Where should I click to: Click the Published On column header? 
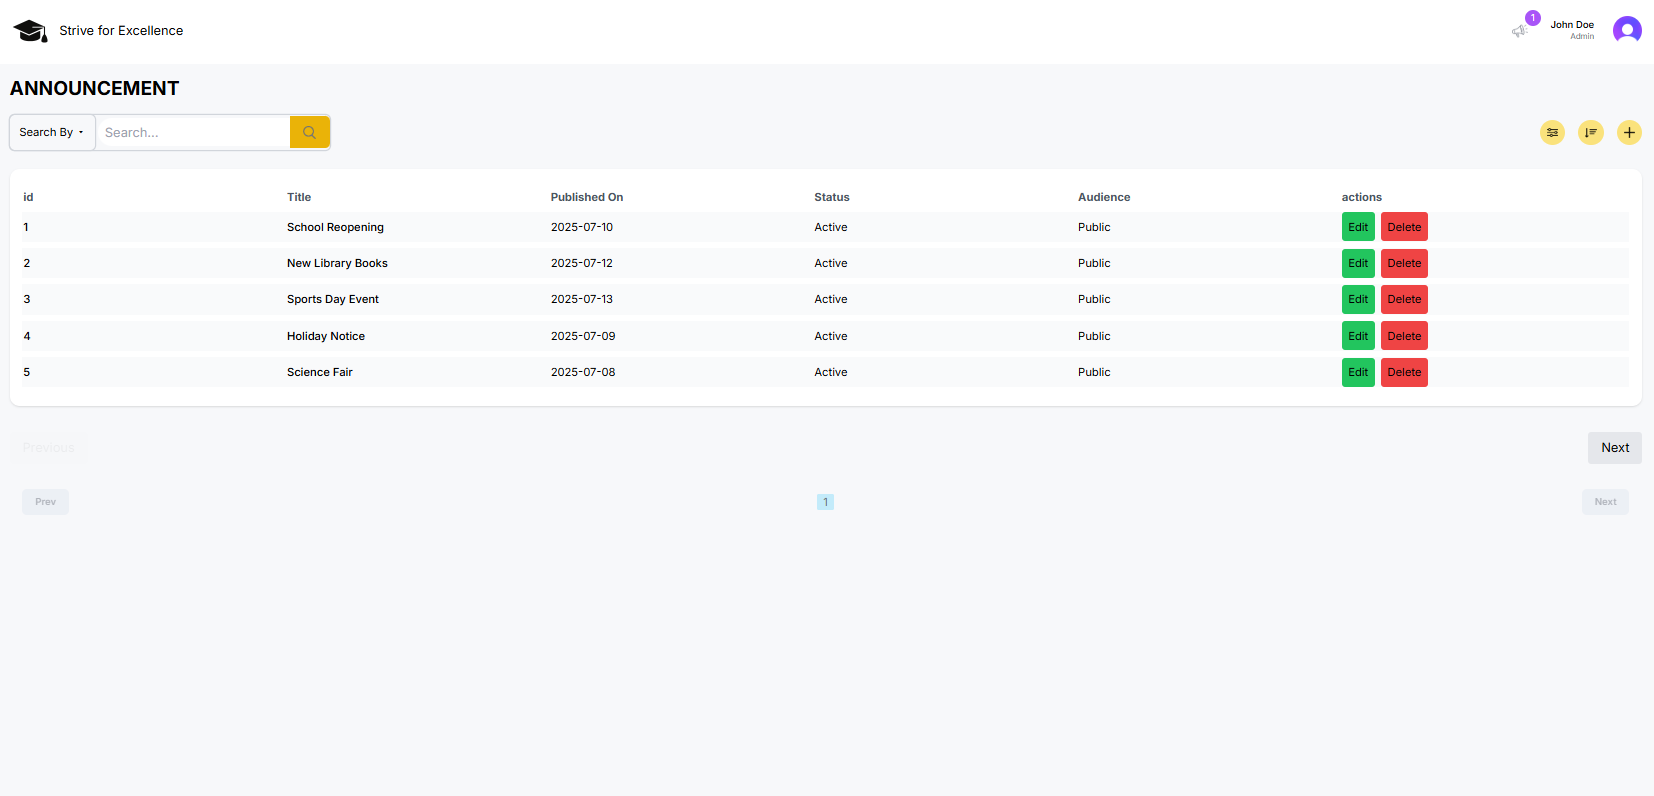coord(586,197)
